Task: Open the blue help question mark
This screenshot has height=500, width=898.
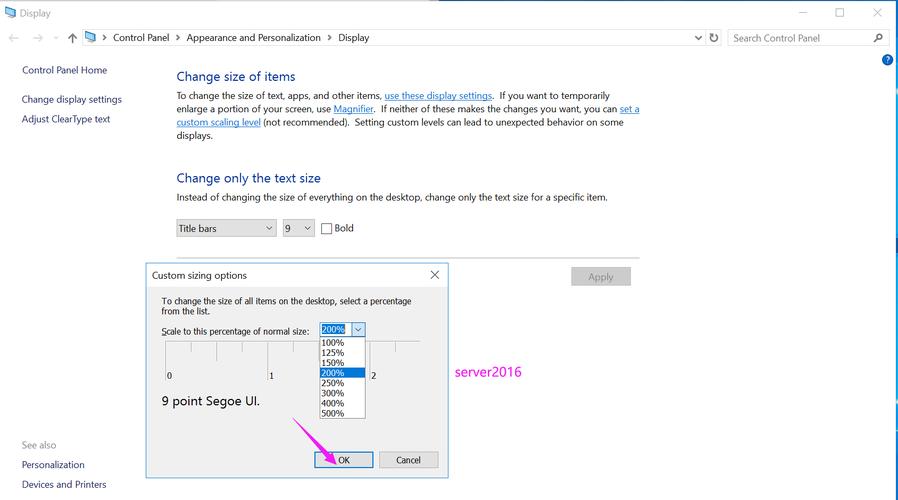Action: point(887,60)
